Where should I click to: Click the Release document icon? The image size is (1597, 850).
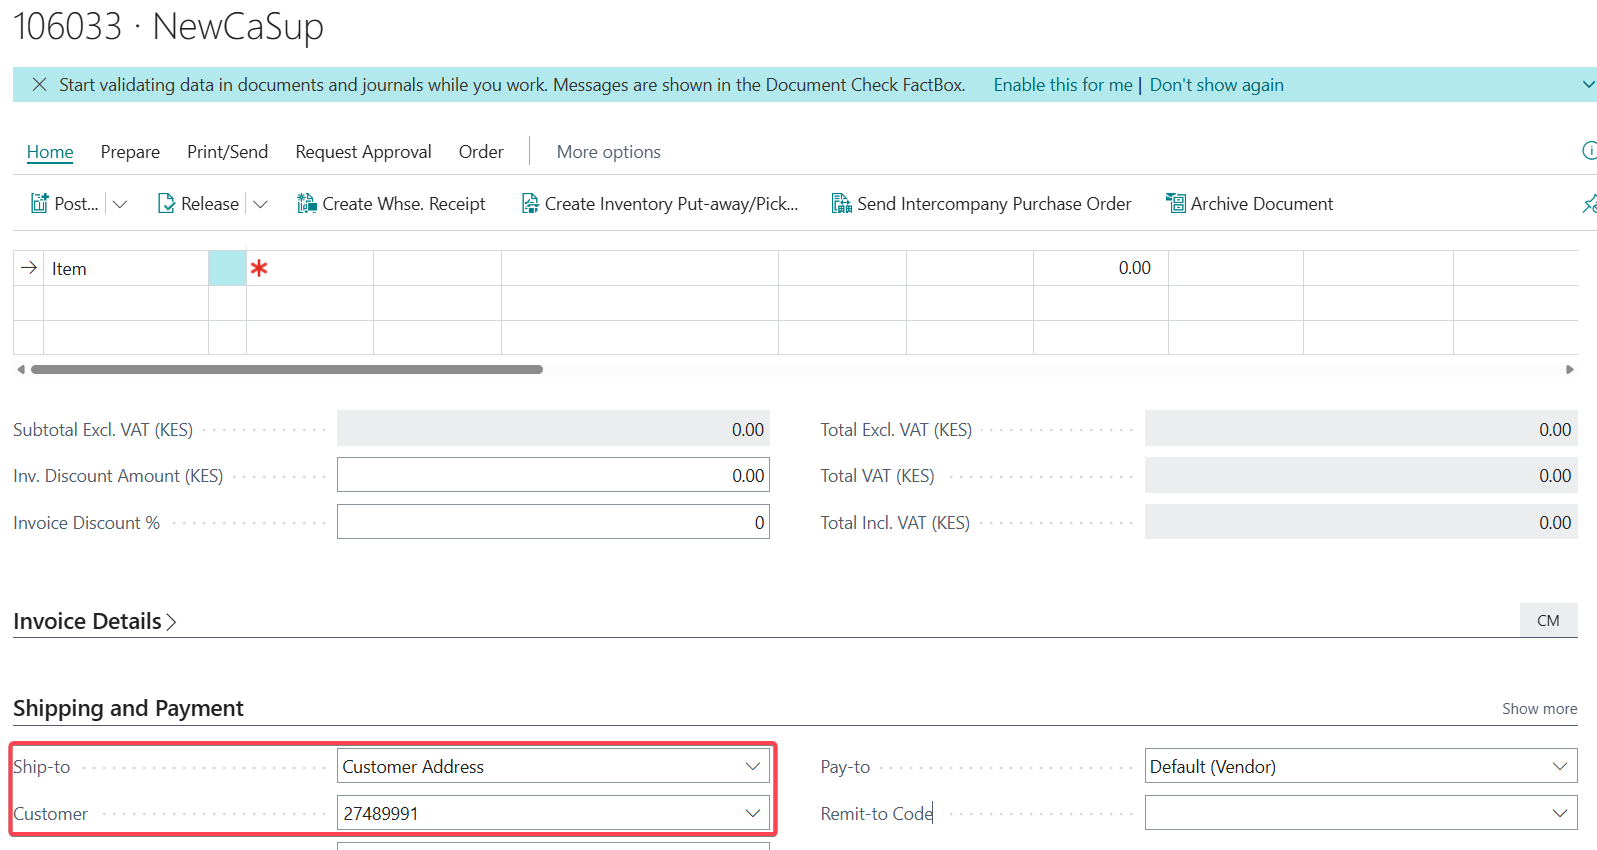167,204
